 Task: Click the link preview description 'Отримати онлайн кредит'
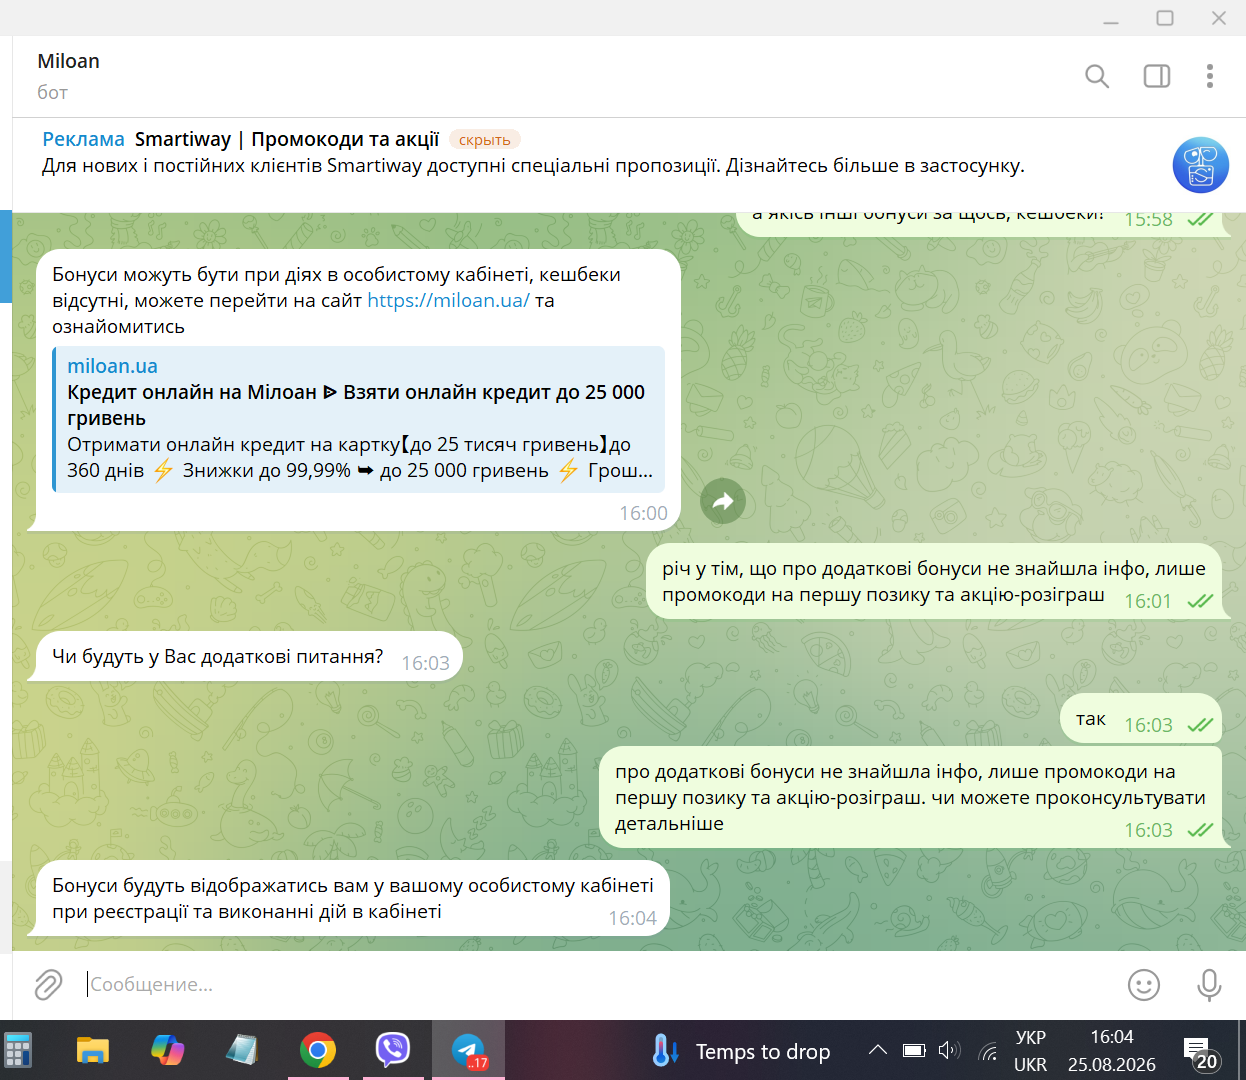(x=360, y=457)
